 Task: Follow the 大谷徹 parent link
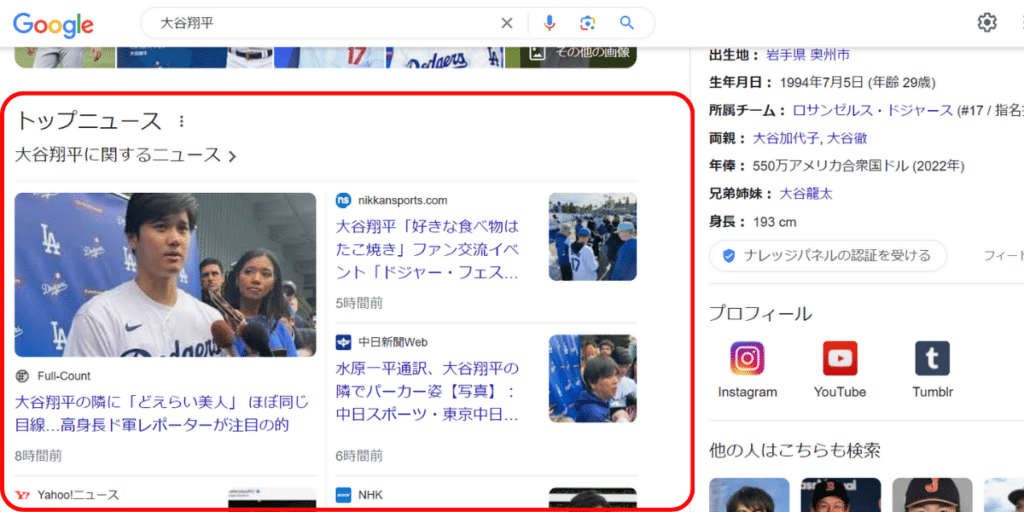(x=848, y=138)
